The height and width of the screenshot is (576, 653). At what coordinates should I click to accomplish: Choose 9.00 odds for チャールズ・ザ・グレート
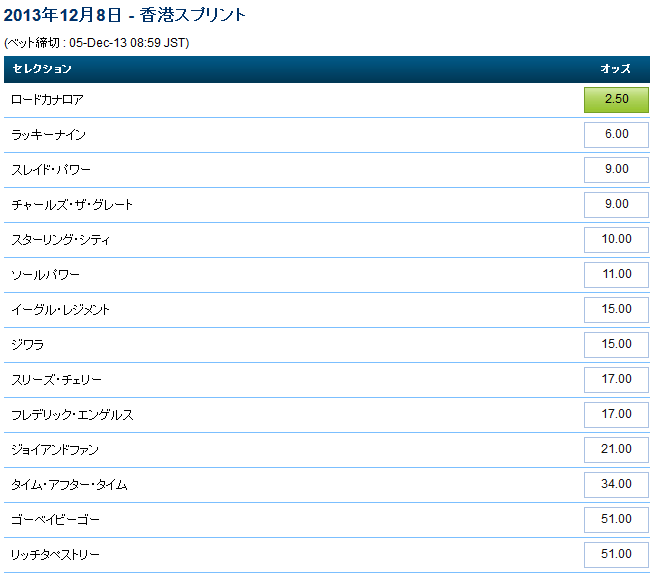[616, 204]
